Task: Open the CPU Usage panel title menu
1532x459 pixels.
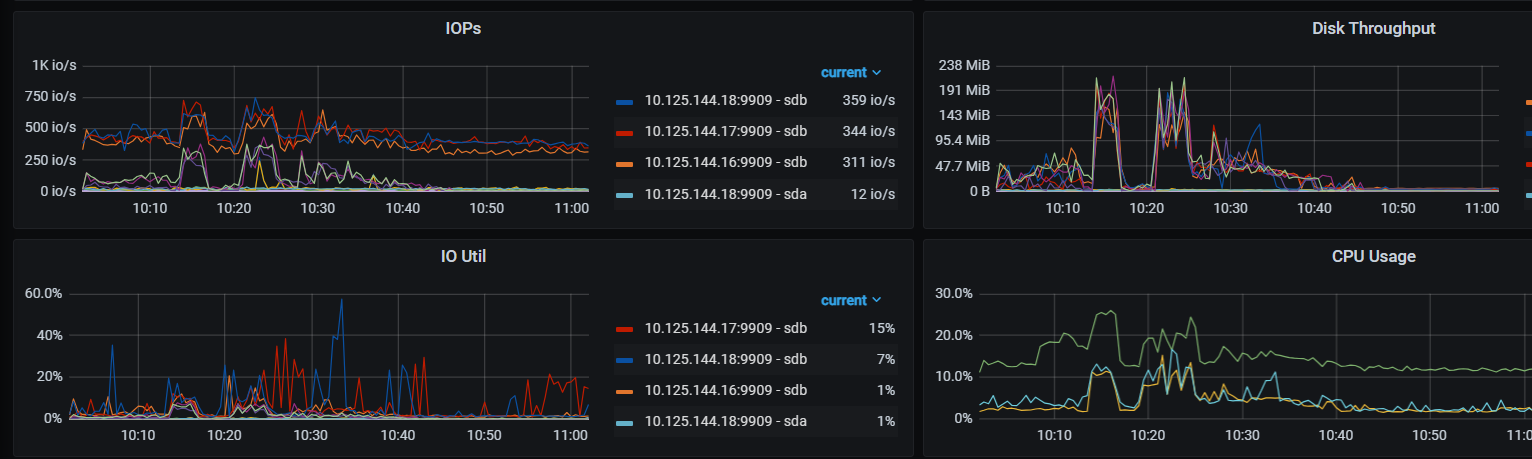Action: [1373, 257]
